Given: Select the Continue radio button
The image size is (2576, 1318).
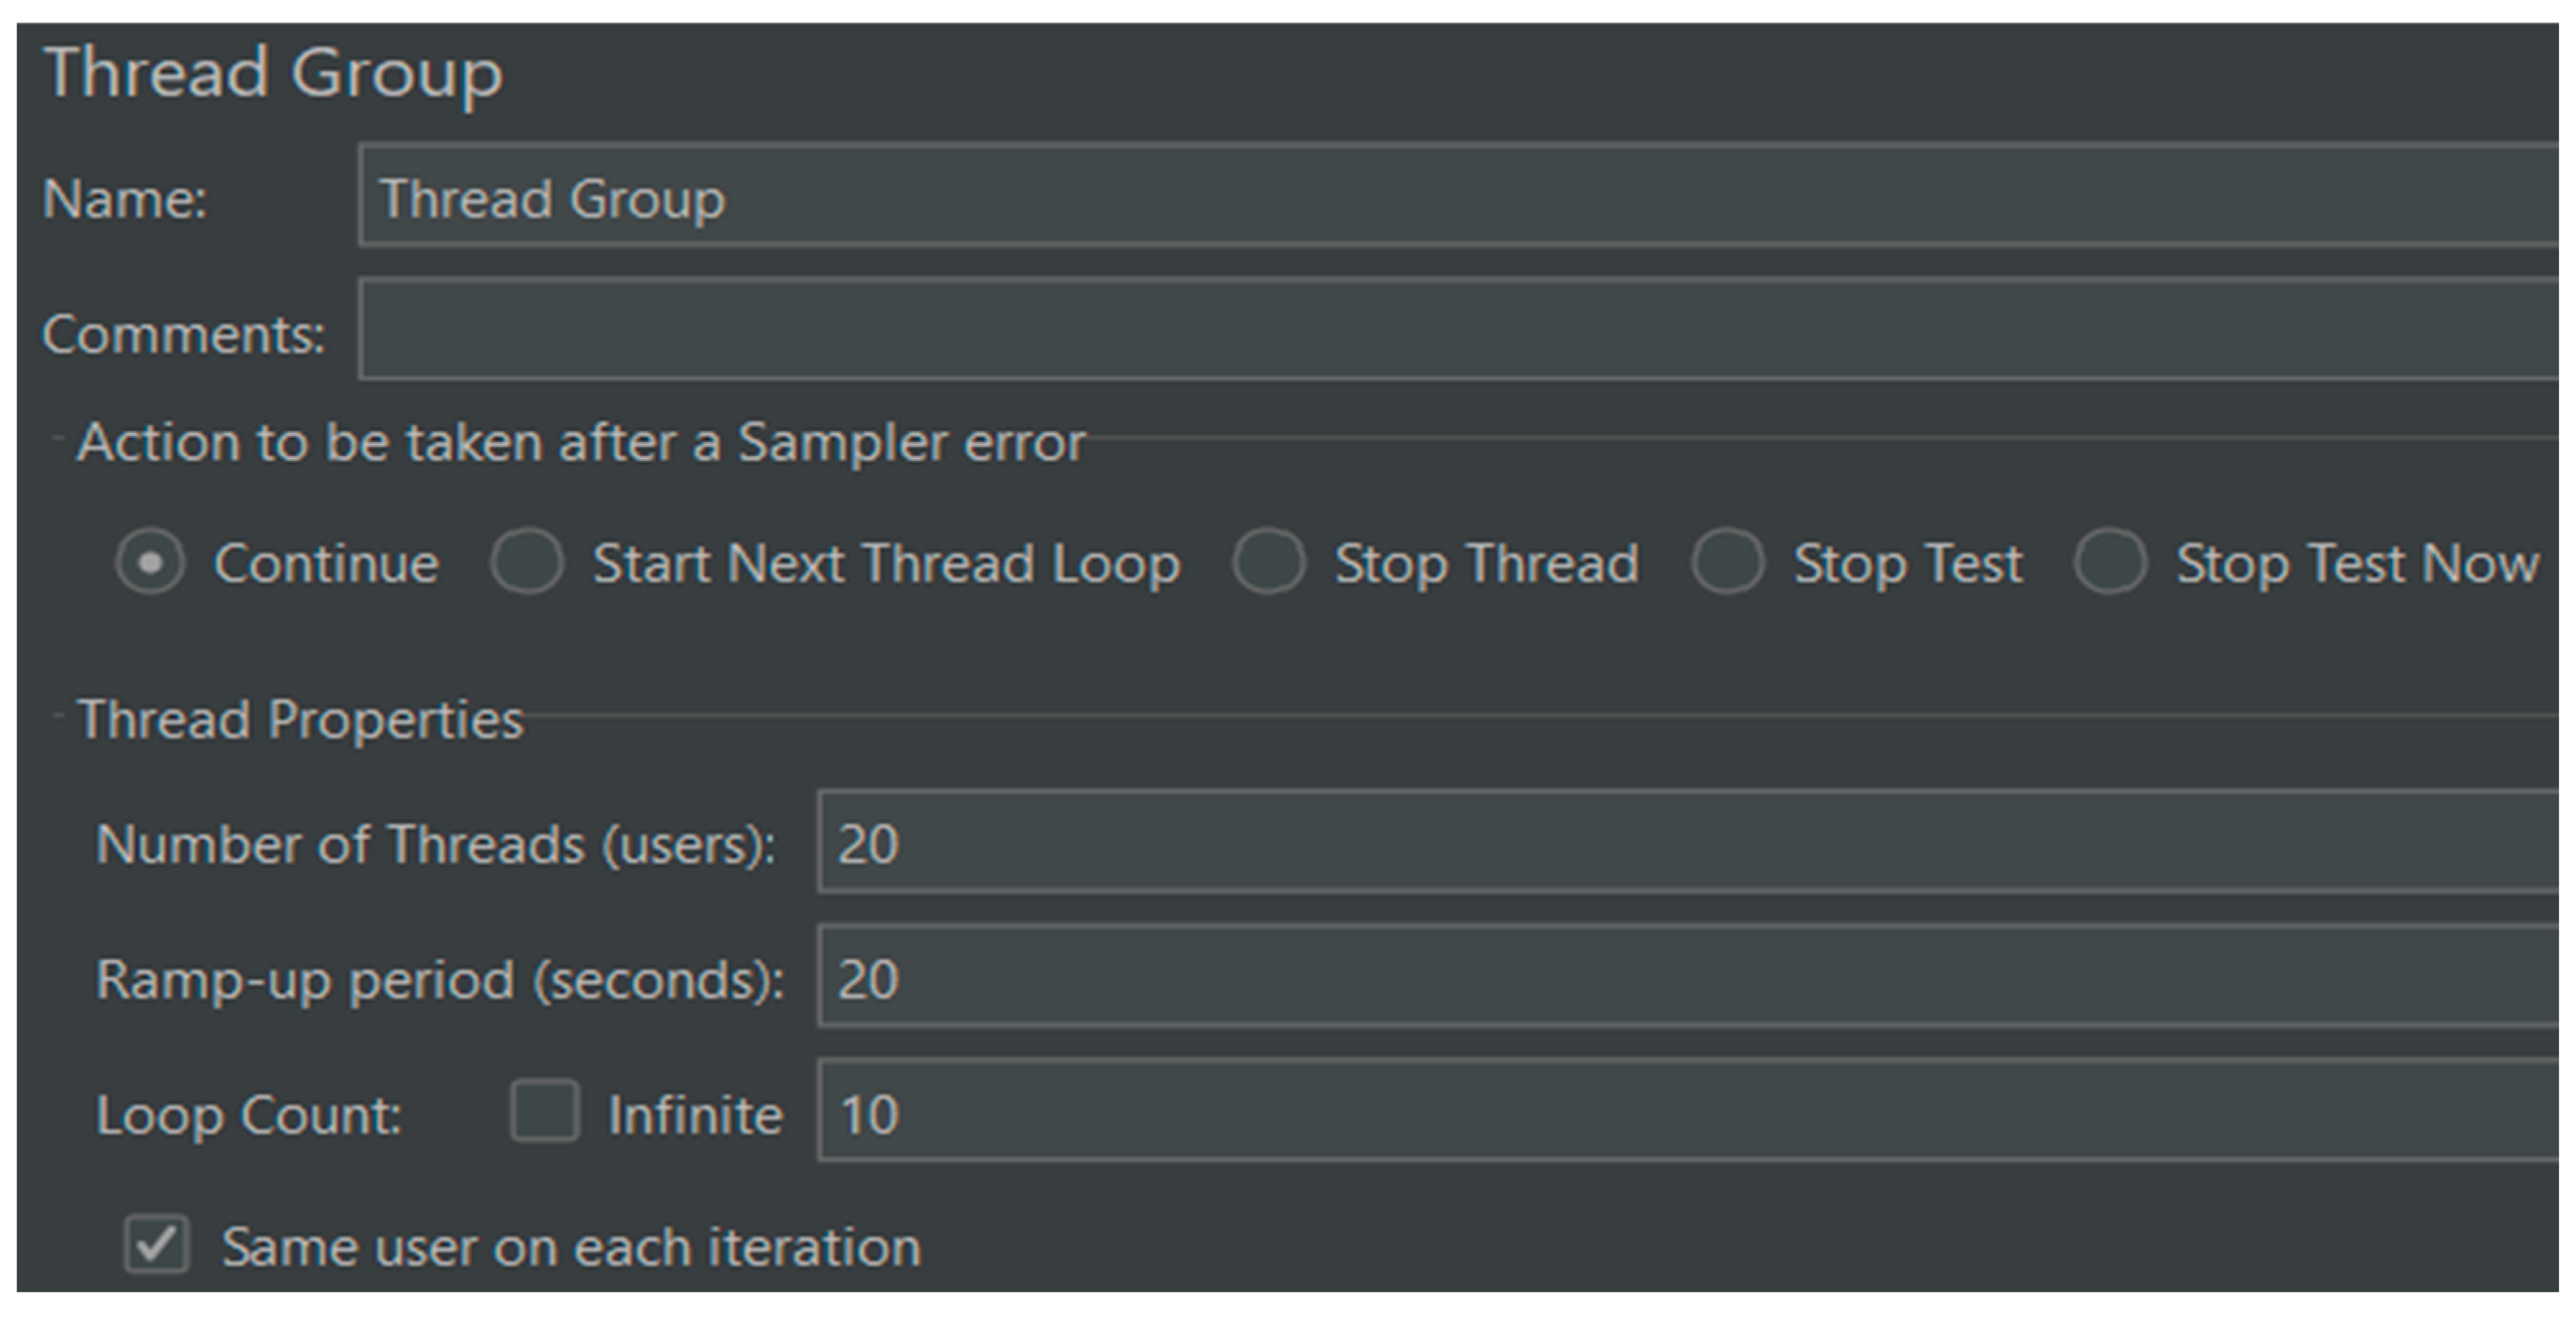Looking at the screenshot, I should (150, 563).
